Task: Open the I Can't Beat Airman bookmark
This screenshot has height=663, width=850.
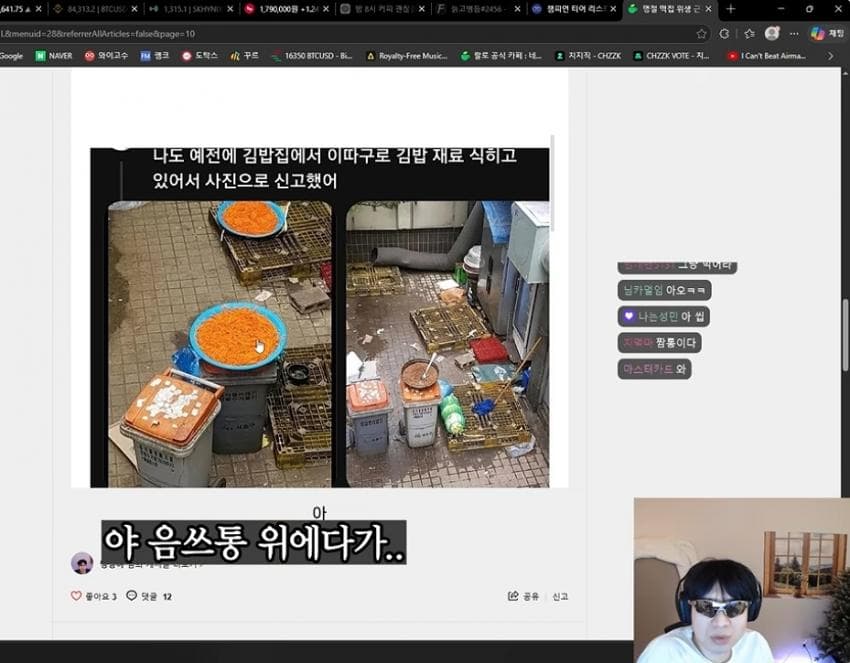Action: pos(767,56)
